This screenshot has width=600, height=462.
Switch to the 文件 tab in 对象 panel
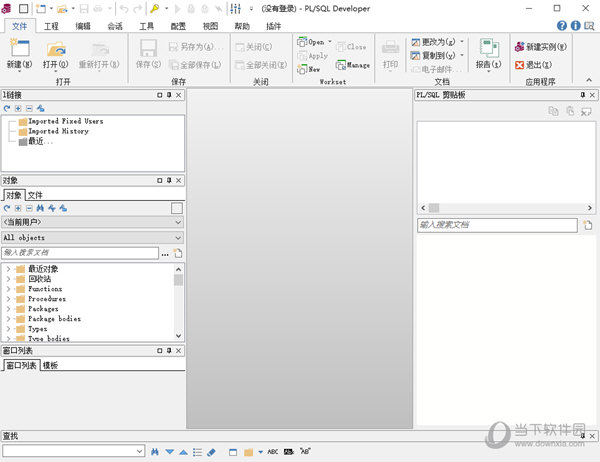35,195
